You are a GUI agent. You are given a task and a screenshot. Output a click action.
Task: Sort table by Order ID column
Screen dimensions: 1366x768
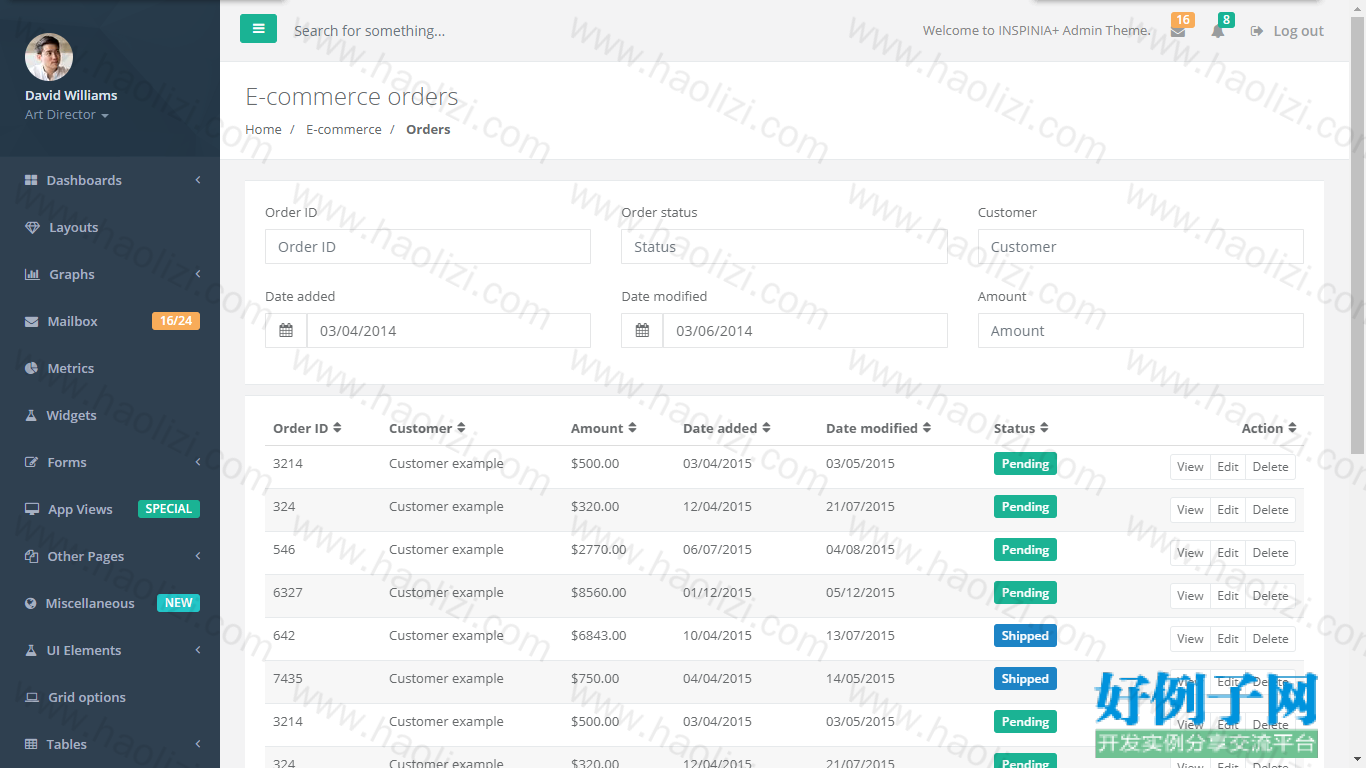(x=307, y=428)
